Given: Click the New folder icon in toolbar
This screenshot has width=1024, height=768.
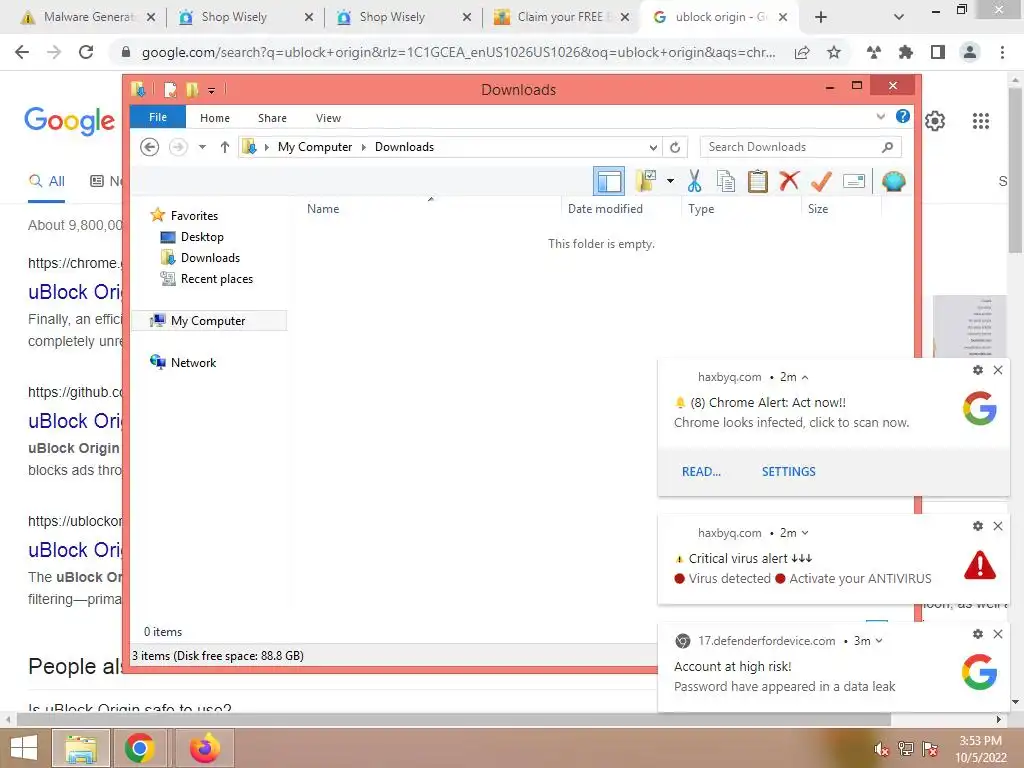Looking at the screenshot, I should (646, 181).
